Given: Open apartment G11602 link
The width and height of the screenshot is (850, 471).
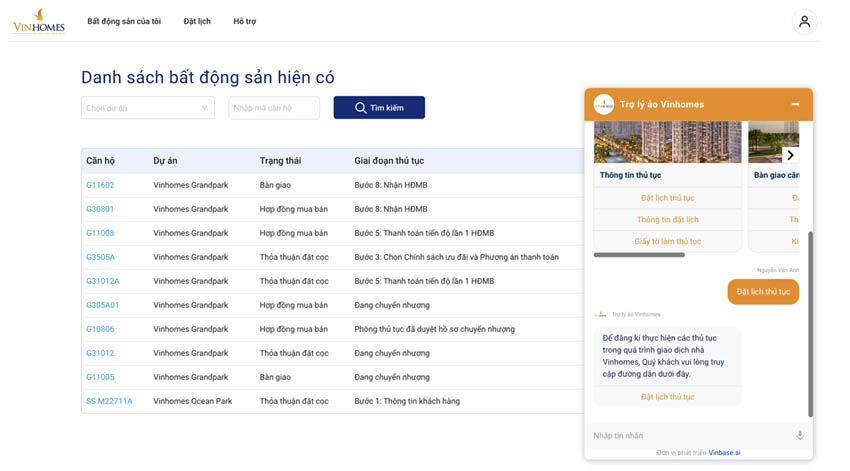Looking at the screenshot, I should (100, 185).
